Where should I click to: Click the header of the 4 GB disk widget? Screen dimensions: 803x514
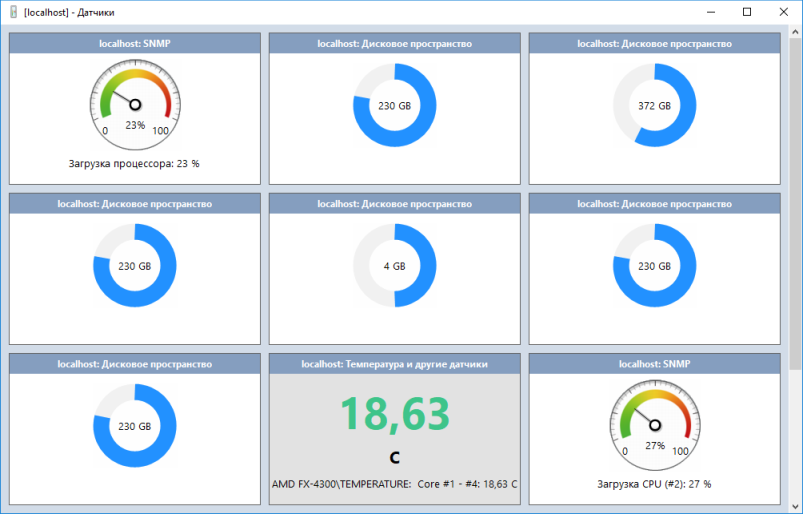click(394, 204)
